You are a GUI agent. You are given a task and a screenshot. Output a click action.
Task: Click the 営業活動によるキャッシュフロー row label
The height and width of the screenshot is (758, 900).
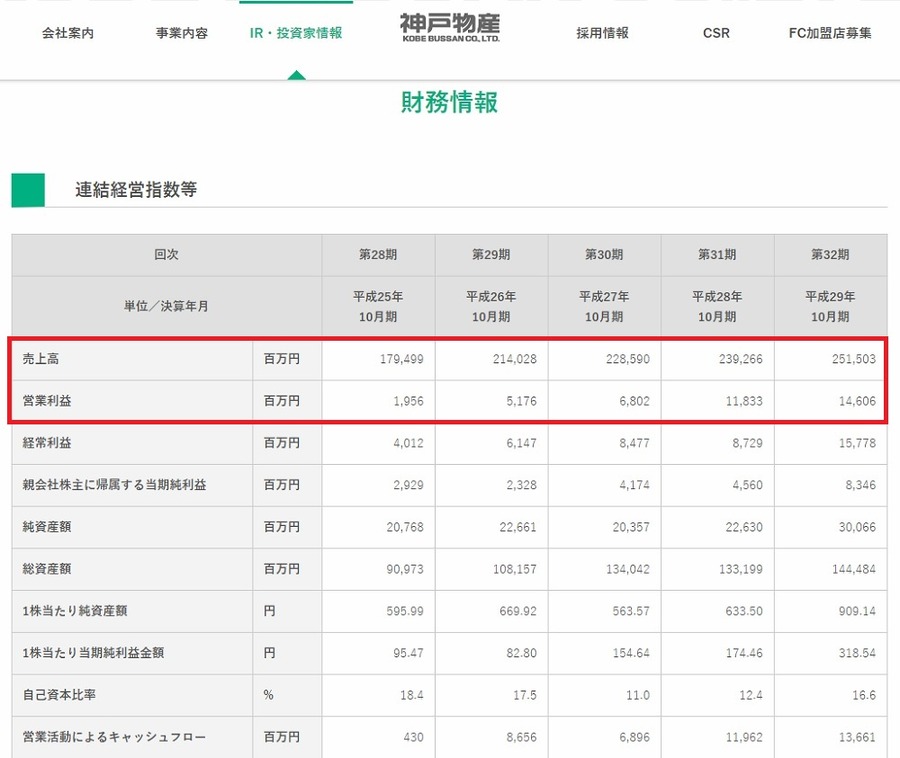[x=114, y=737]
